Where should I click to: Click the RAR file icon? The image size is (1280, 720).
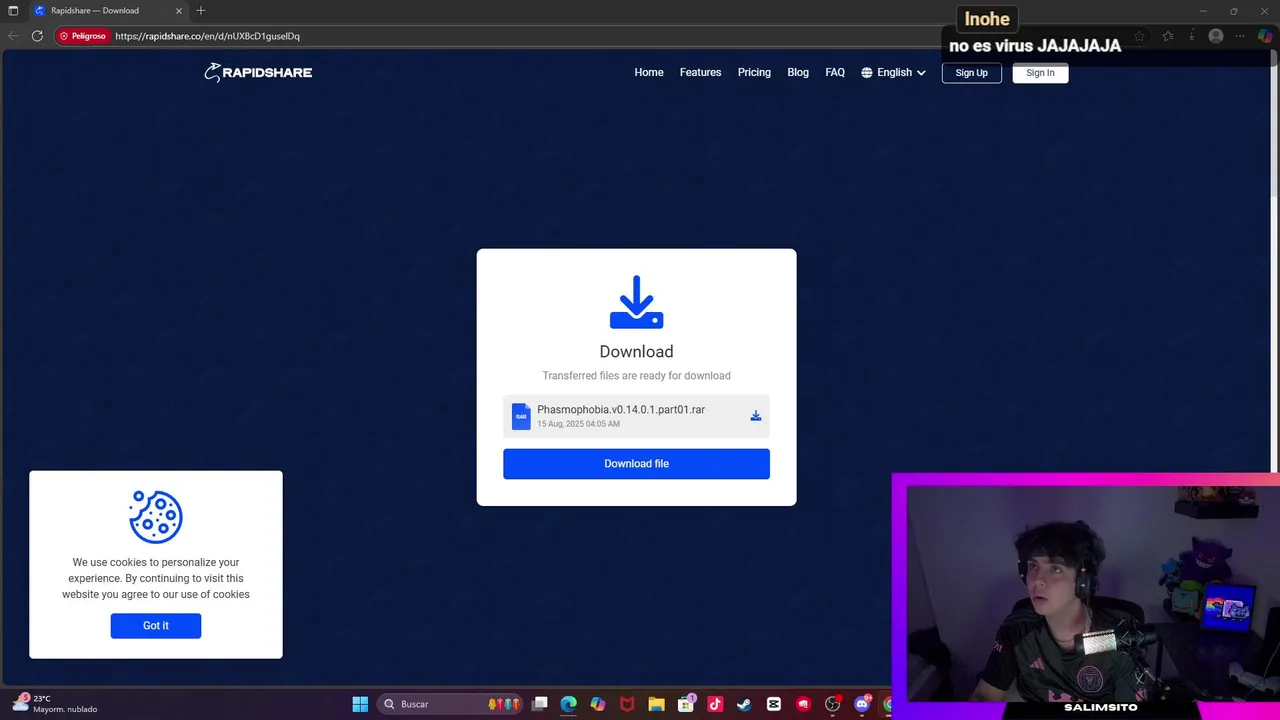521,416
